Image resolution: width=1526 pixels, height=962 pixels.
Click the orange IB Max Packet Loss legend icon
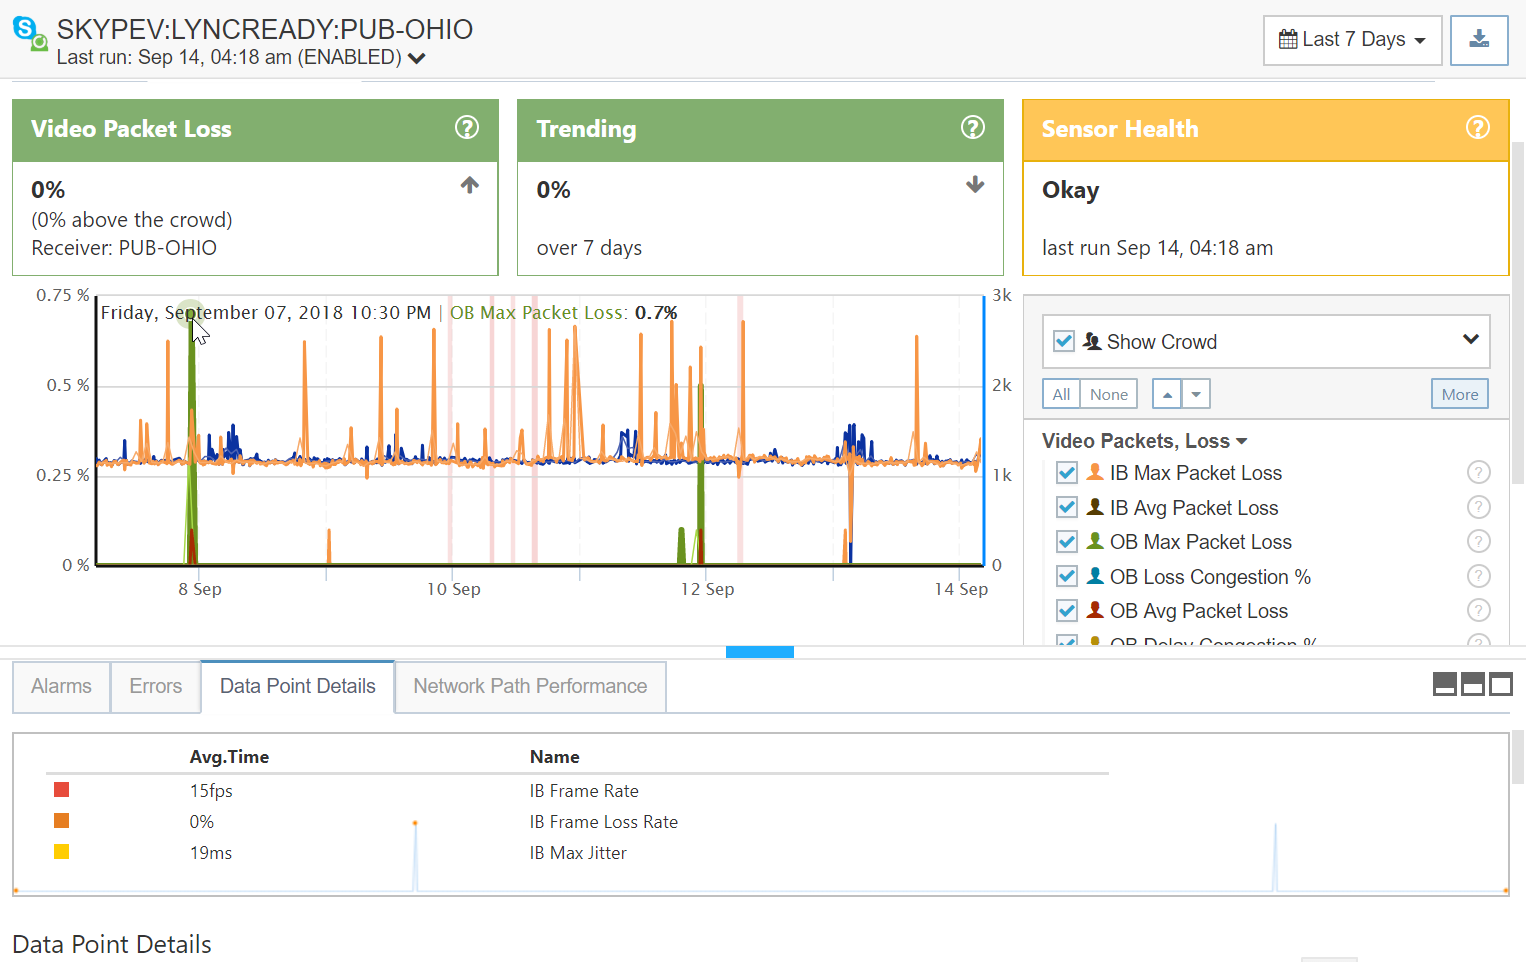[1095, 472]
